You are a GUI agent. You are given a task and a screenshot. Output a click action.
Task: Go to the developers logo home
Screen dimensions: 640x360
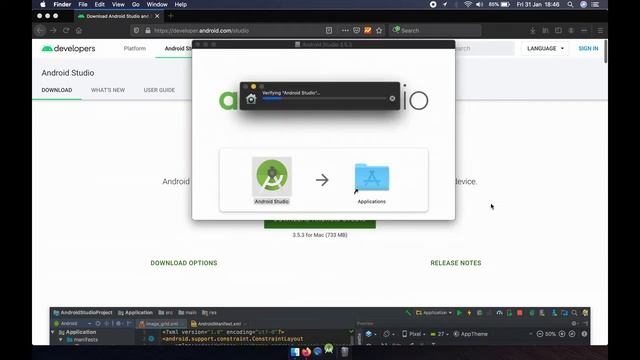click(x=68, y=49)
